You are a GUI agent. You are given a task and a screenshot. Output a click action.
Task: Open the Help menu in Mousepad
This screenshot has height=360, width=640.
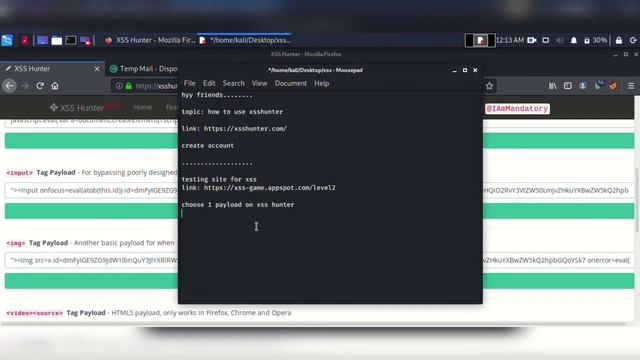(322, 83)
